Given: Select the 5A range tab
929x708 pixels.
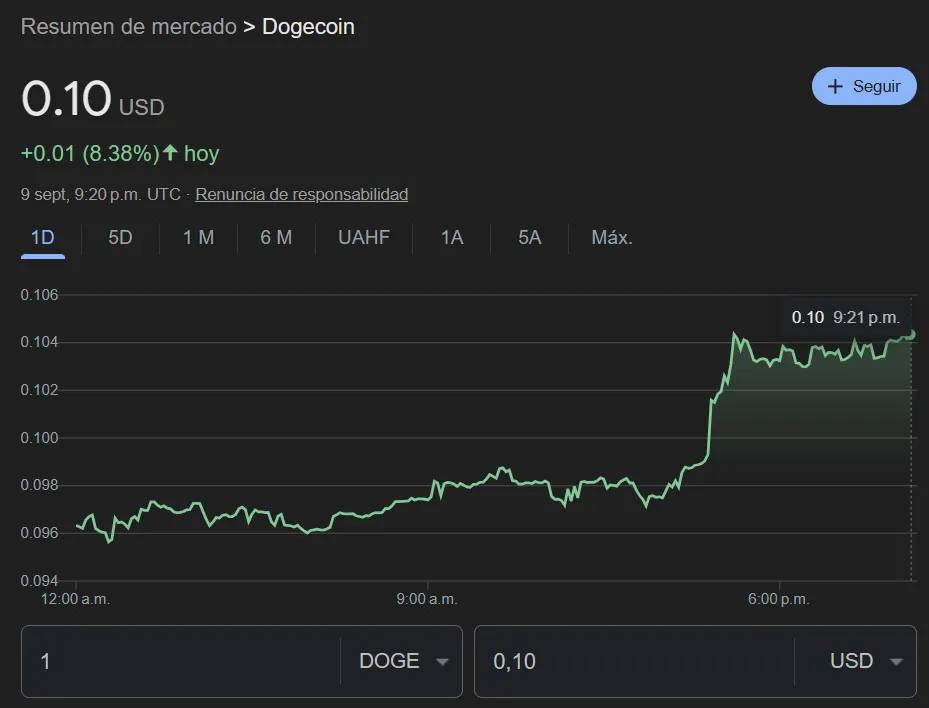Looking at the screenshot, I should (530, 238).
